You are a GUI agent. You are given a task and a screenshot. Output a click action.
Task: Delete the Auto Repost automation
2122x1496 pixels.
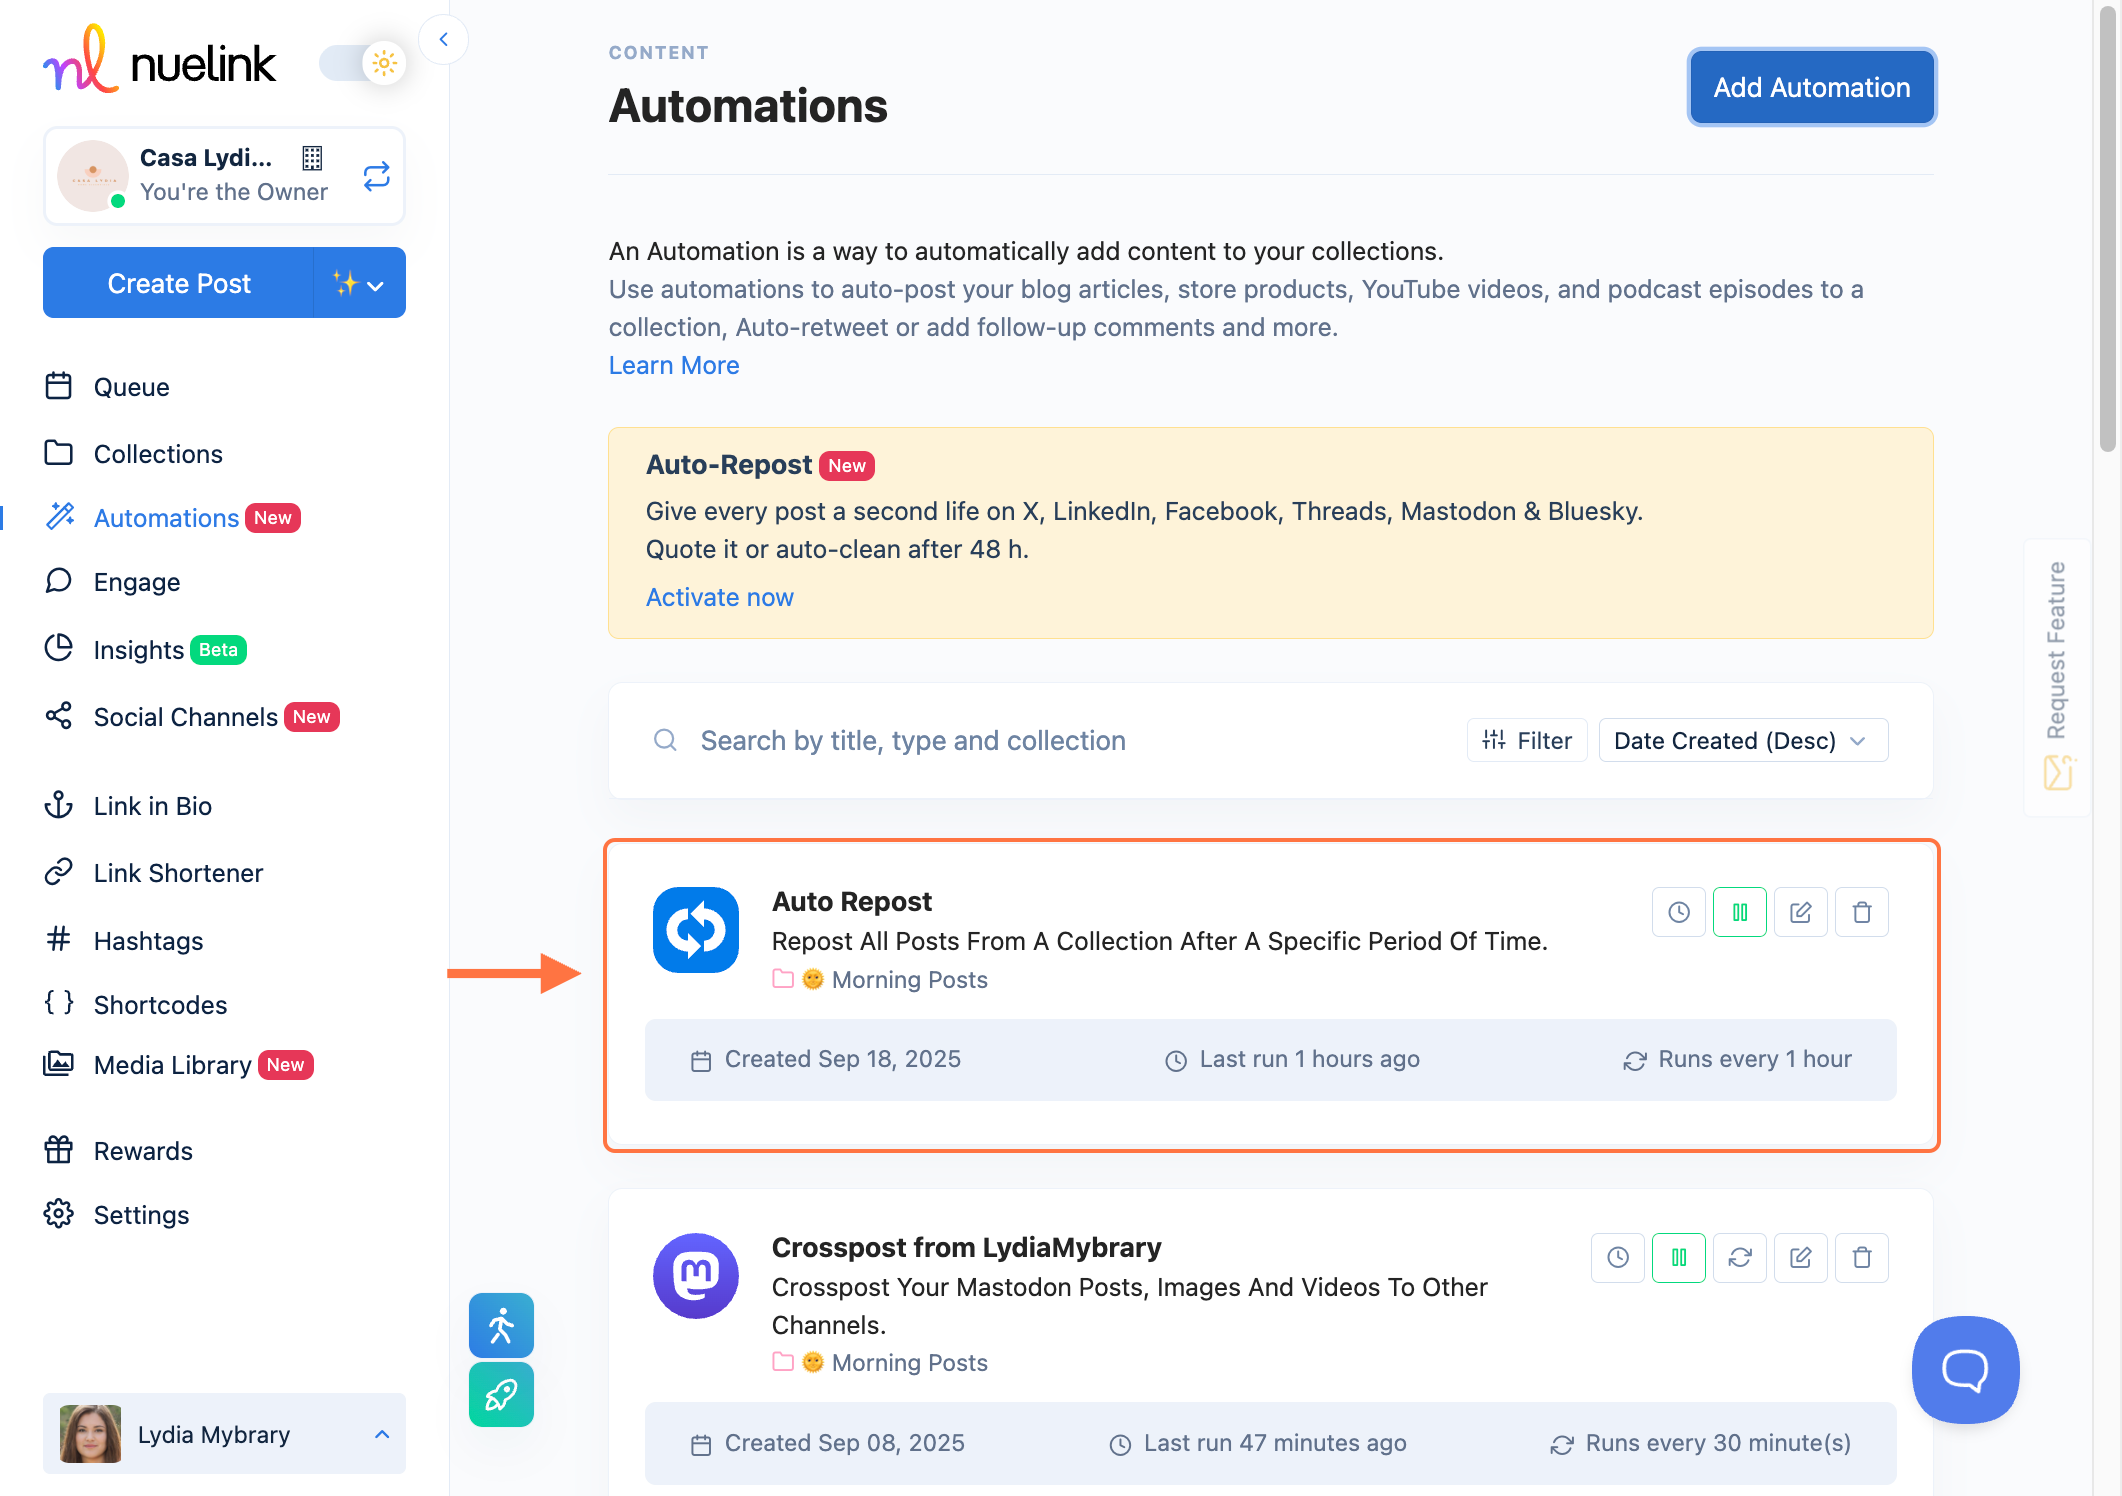(1861, 912)
